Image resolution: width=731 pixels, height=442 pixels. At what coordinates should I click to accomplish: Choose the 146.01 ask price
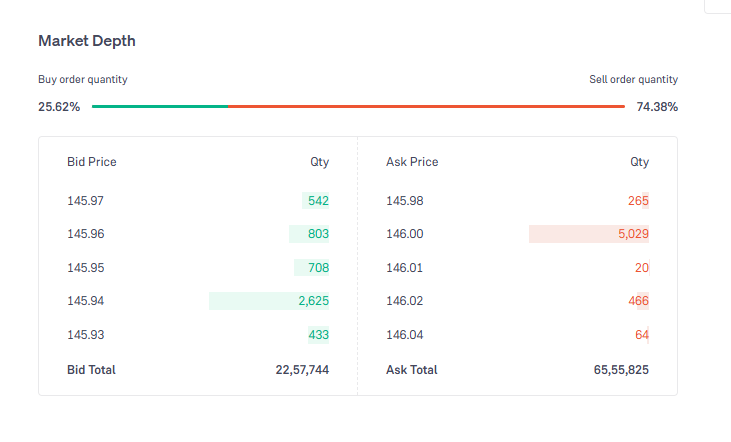point(404,268)
